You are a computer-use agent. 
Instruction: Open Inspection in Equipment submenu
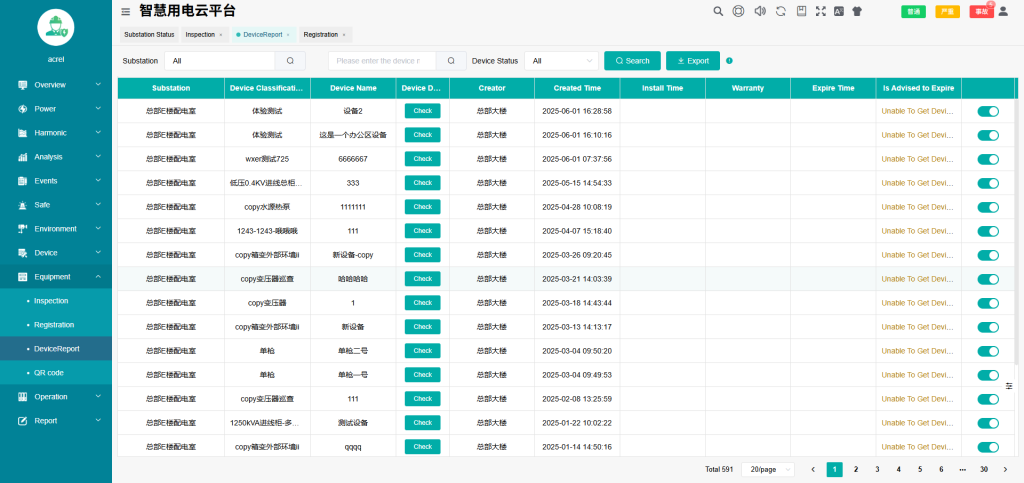(56, 301)
